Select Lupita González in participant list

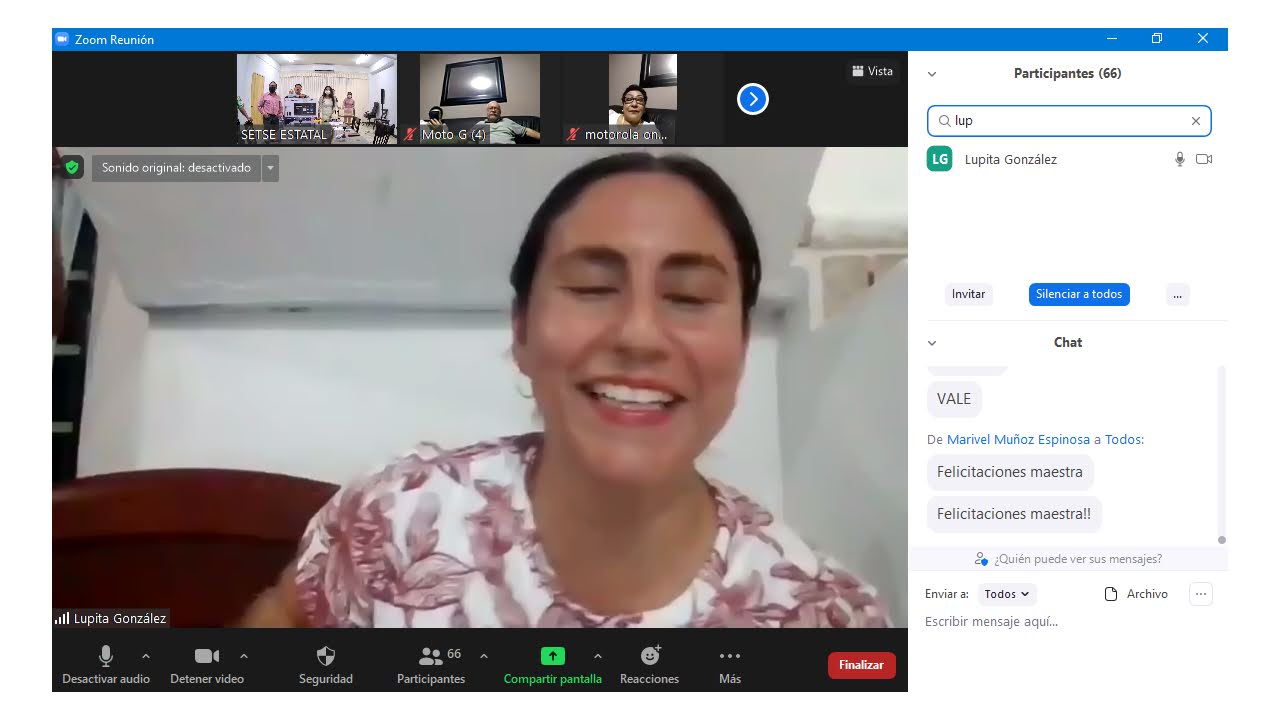pyautogui.click(x=1069, y=159)
